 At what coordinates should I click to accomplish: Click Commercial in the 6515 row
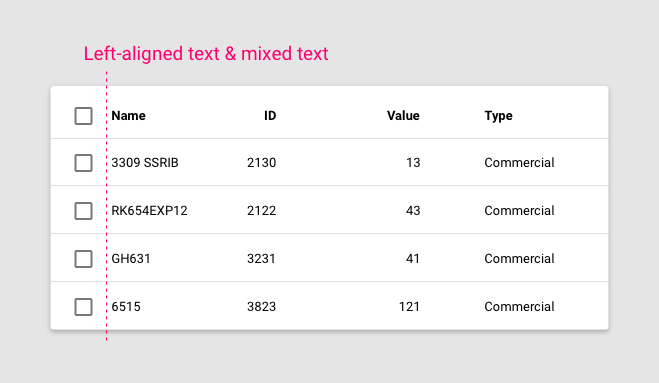[x=519, y=306]
